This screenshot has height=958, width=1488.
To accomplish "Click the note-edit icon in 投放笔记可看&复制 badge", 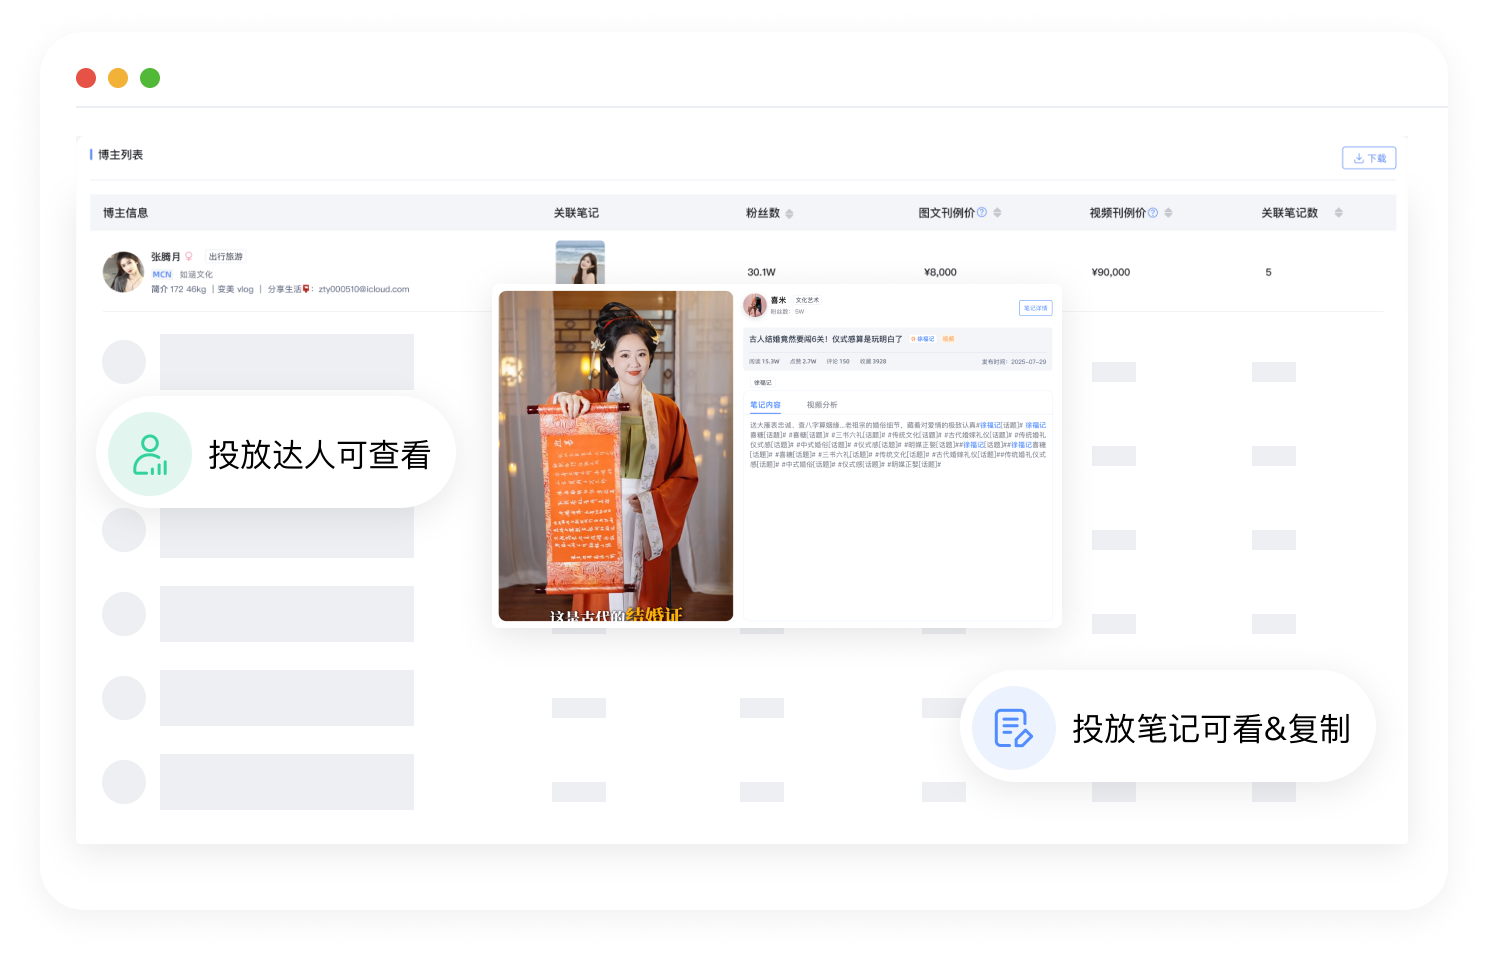I will point(1012,728).
